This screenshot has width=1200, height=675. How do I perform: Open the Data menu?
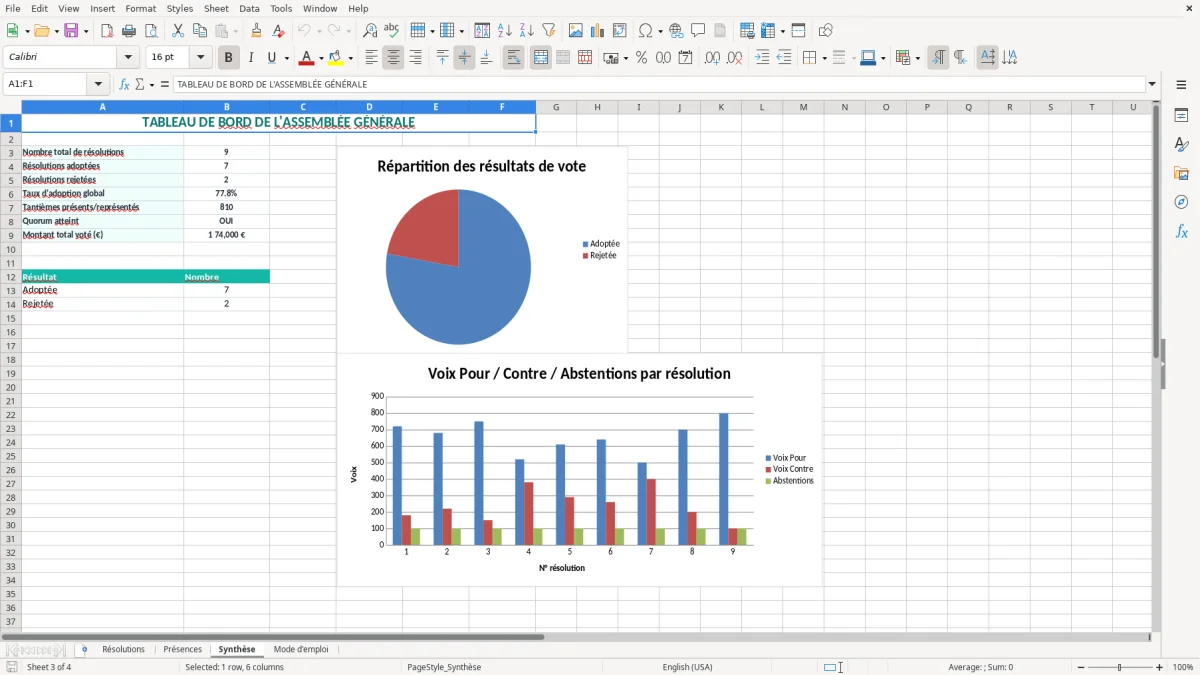249,8
